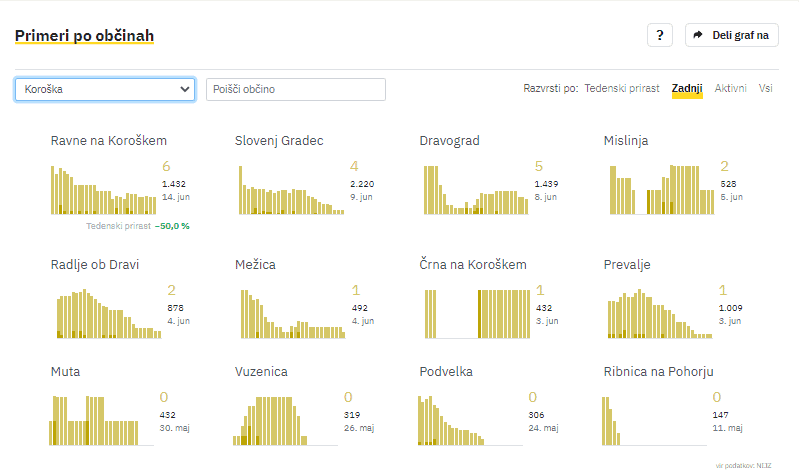
Task: Open the Primeri po občinah heading link
Action: [84, 36]
